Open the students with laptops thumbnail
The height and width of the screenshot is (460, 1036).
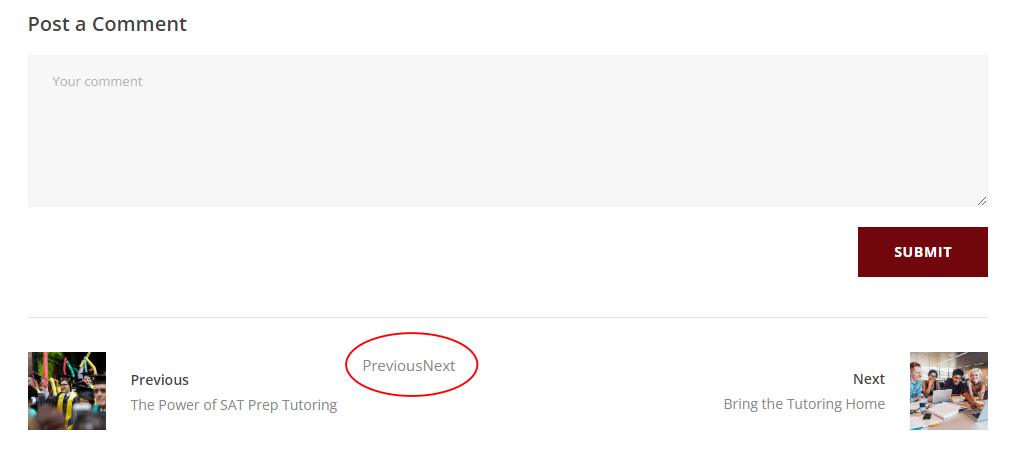(949, 391)
